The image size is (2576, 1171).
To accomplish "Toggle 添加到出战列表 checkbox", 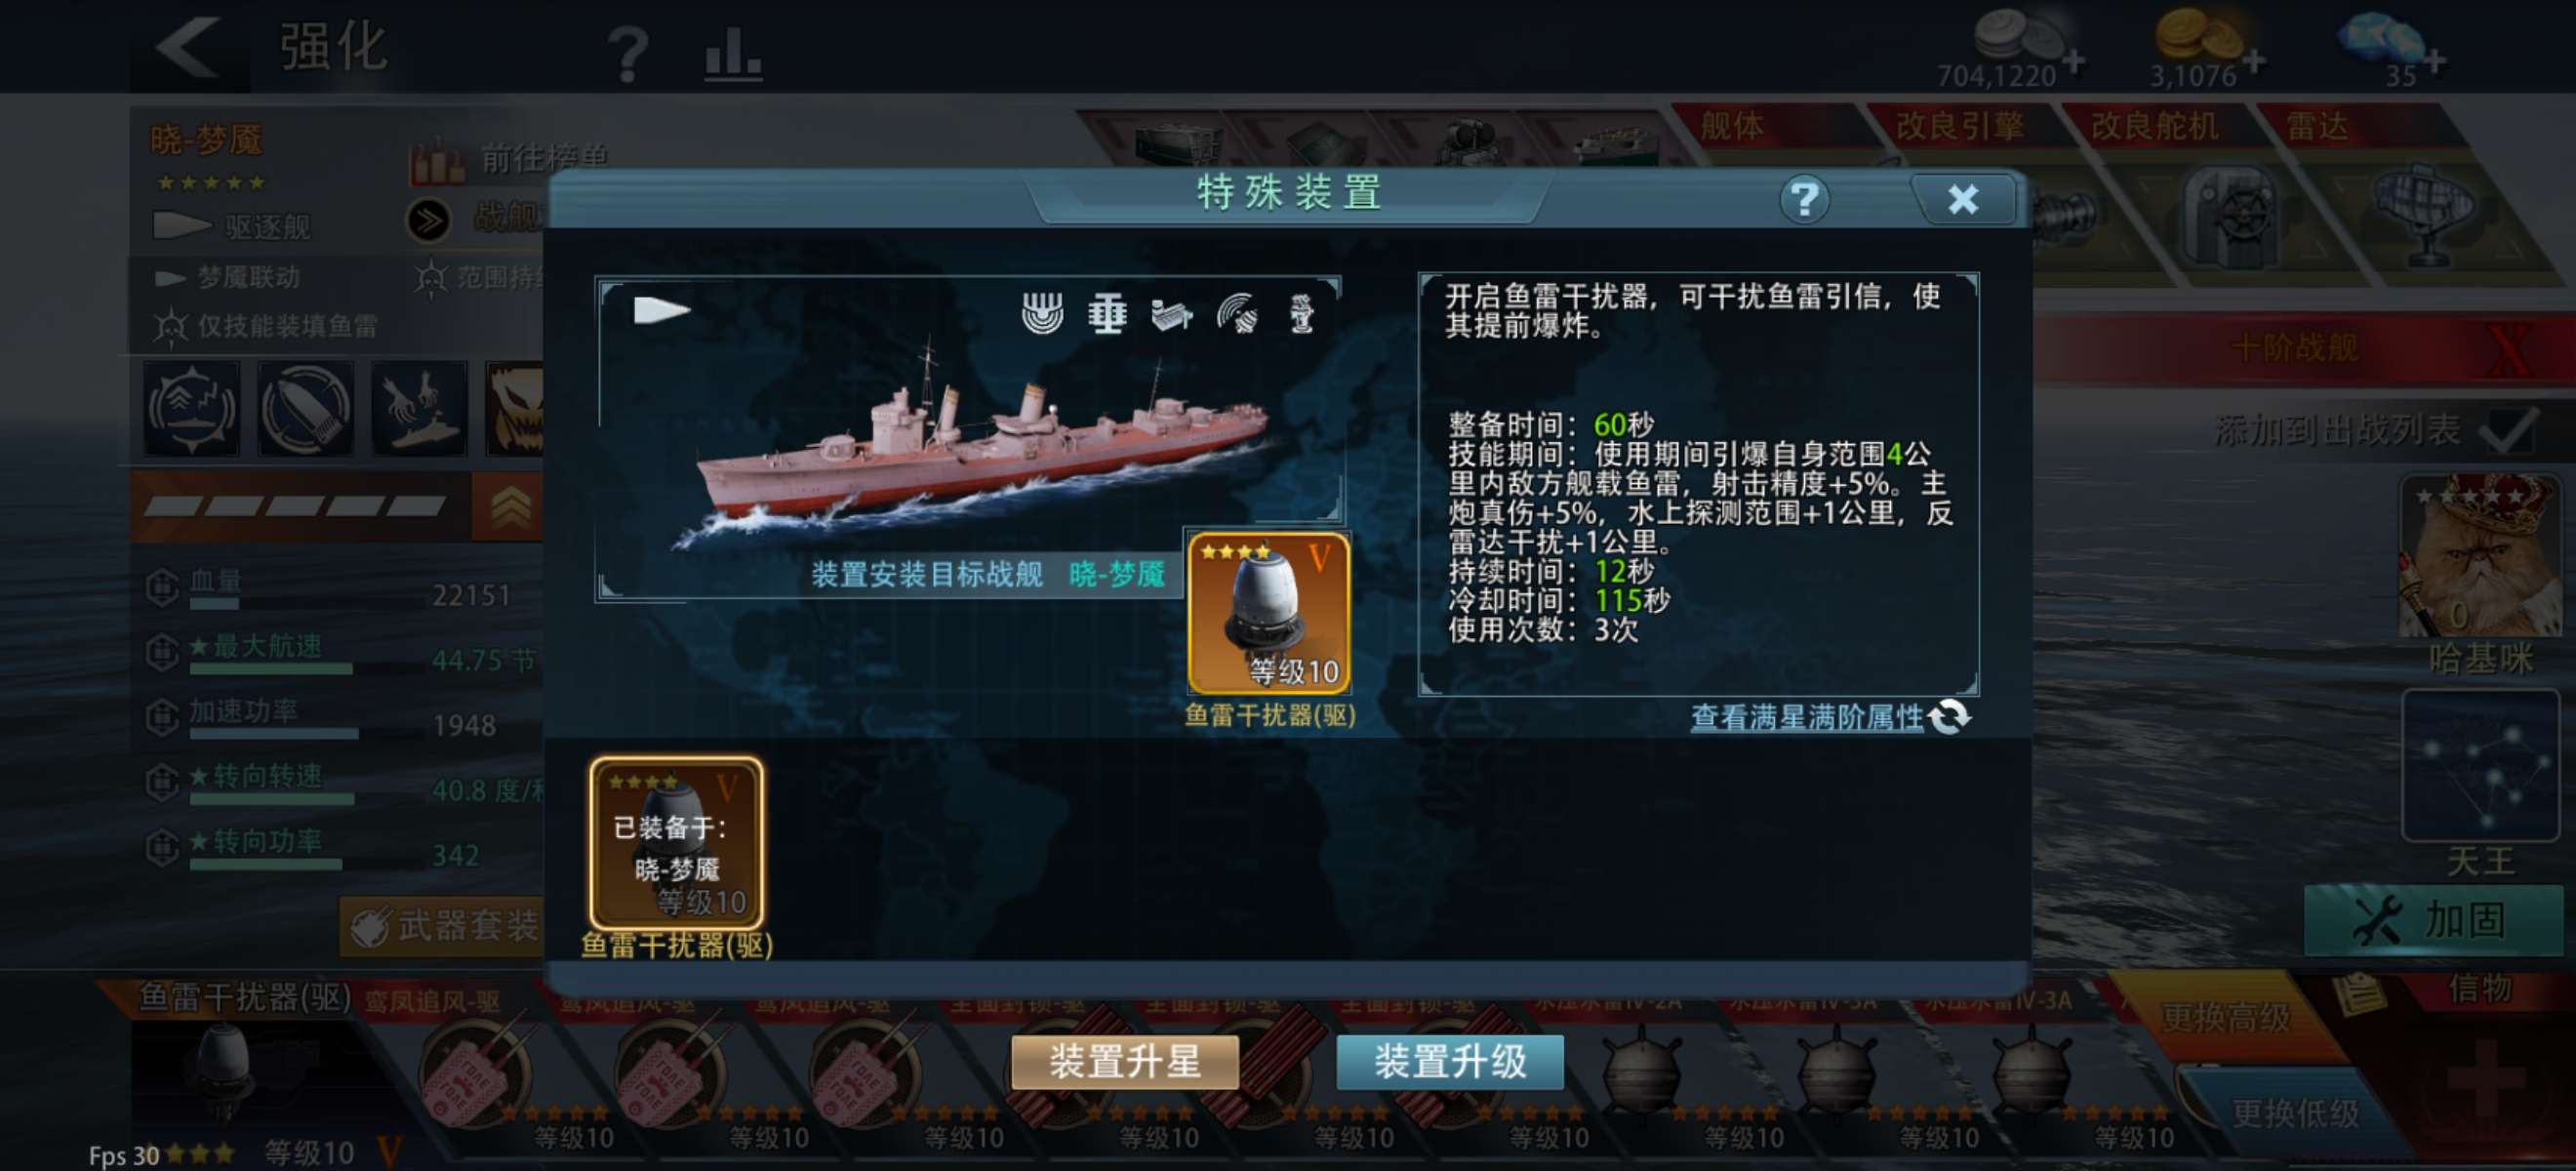I will click(2507, 429).
